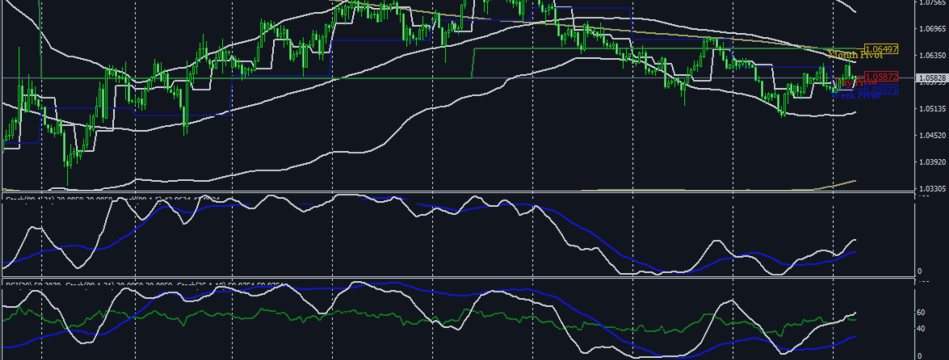Click the 1.04520 value on price scale
This screenshot has height=360, width=949.
931,136
